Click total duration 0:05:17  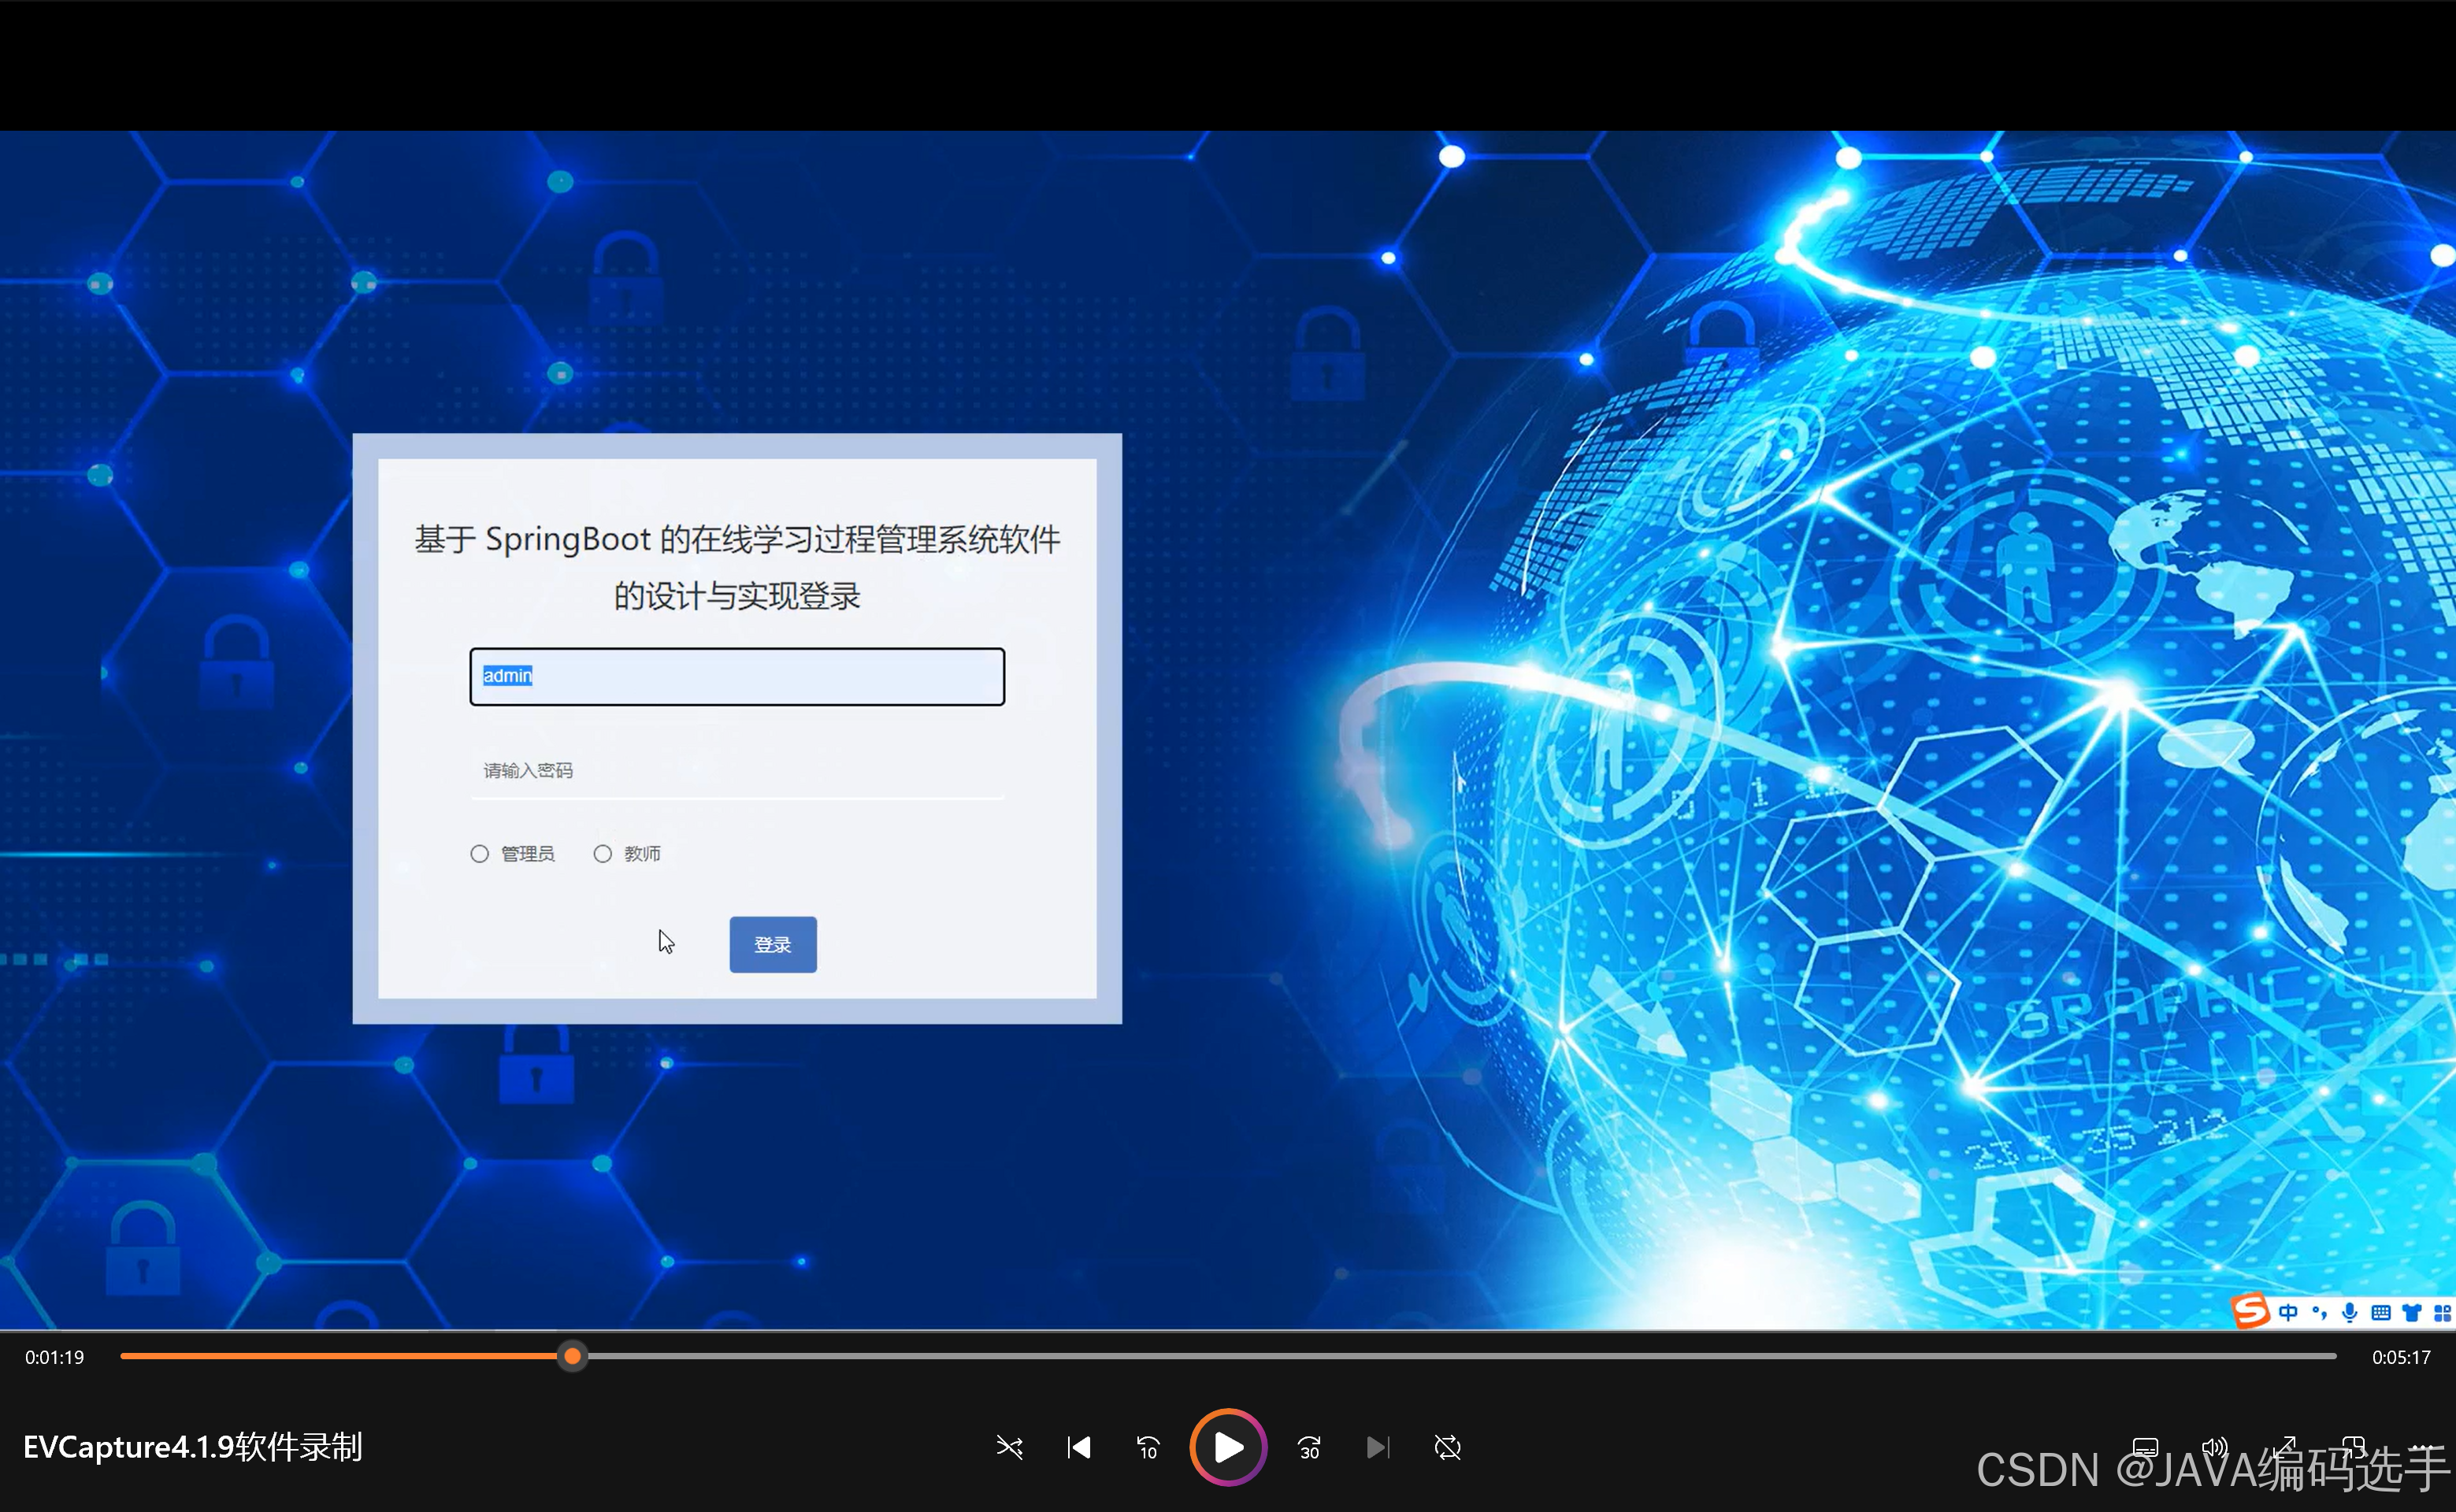coord(2401,1358)
